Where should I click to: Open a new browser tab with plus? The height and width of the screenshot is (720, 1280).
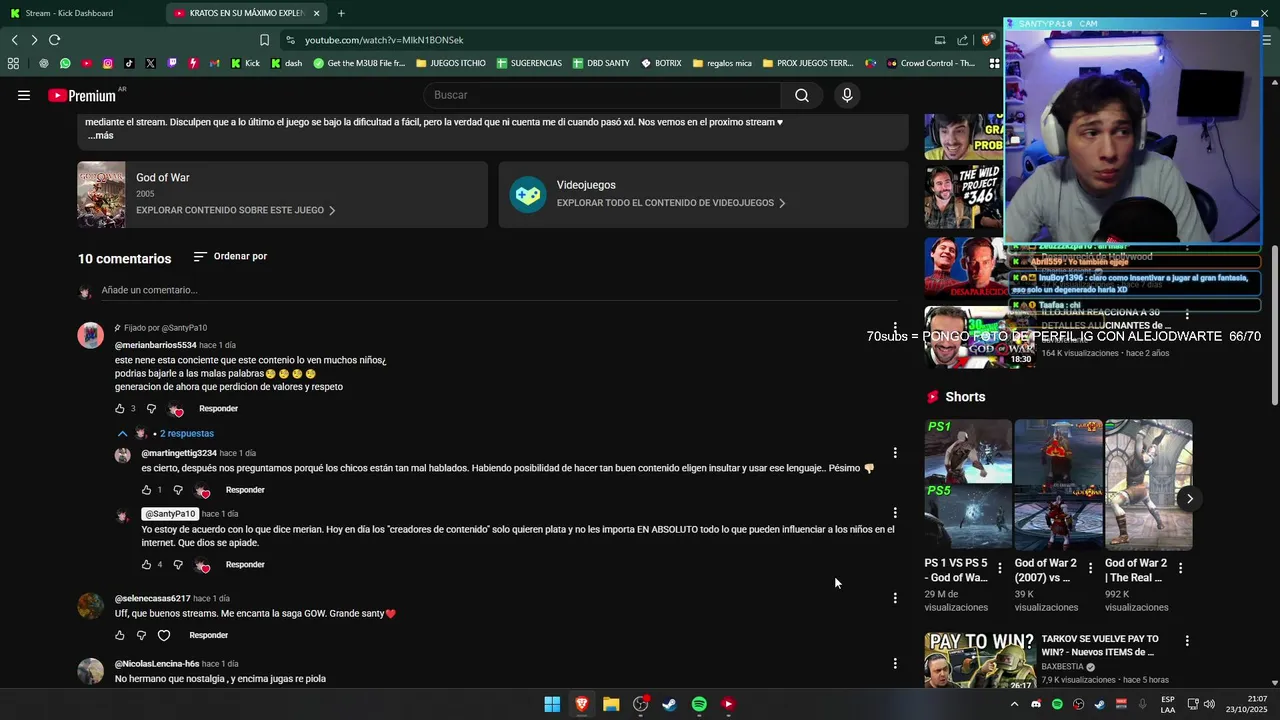point(341,13)
